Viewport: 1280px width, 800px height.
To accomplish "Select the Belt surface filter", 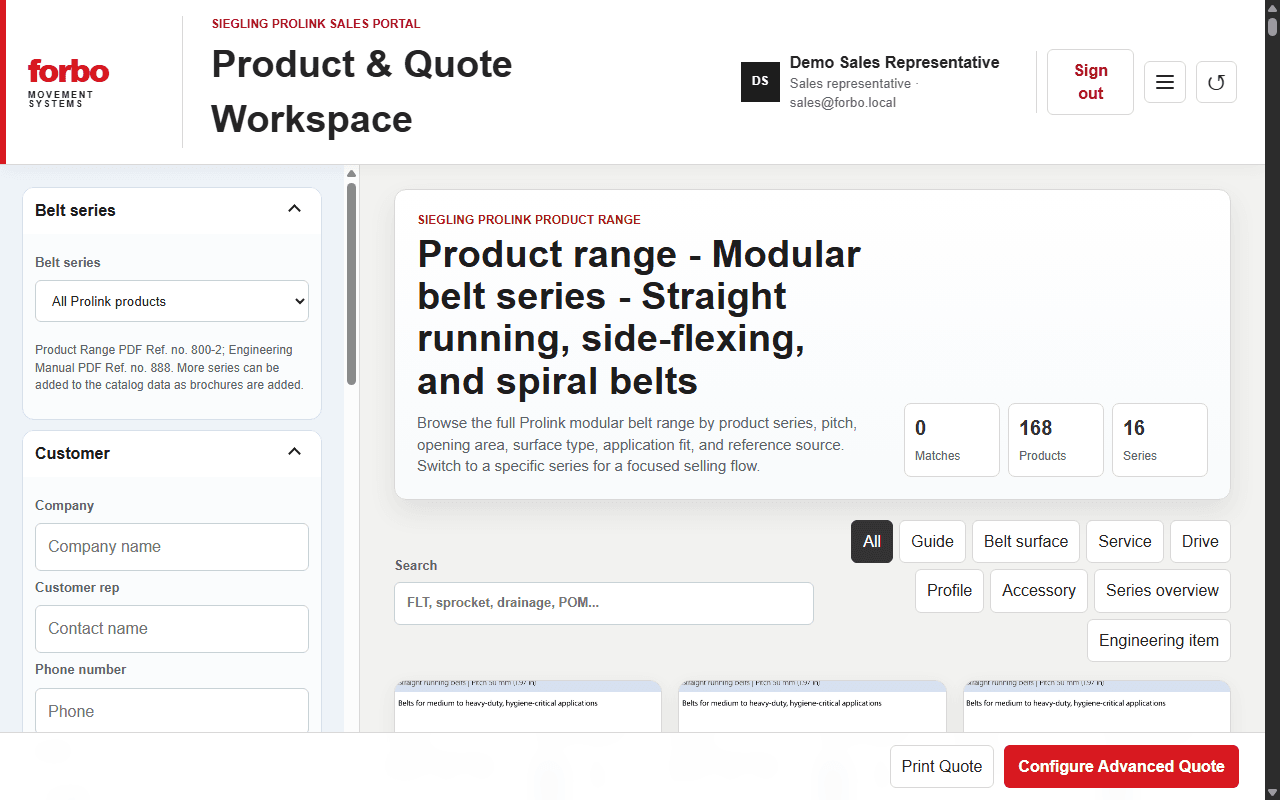I will (1026, 541).
